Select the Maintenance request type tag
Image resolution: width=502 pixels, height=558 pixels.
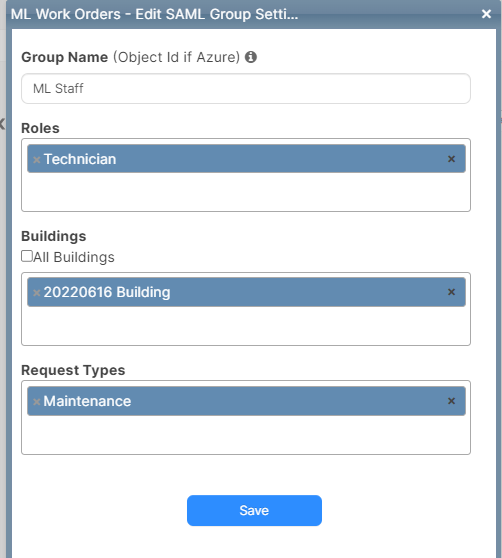246,401
